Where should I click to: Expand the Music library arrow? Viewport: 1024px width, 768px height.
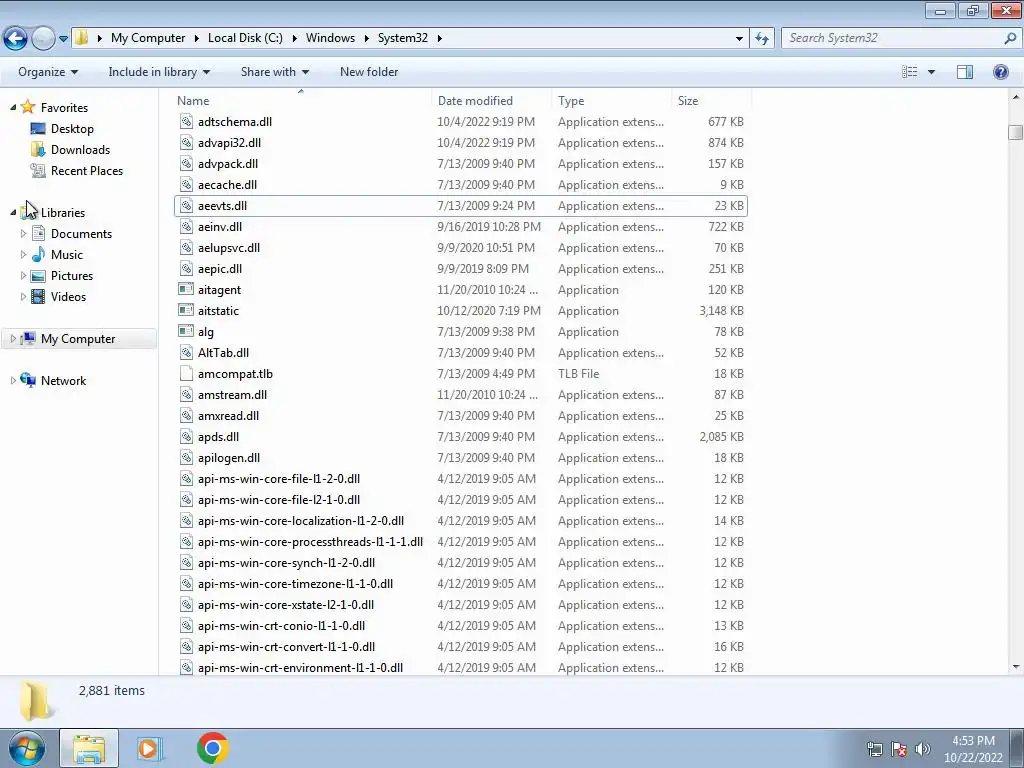click(x=24, y=255)
